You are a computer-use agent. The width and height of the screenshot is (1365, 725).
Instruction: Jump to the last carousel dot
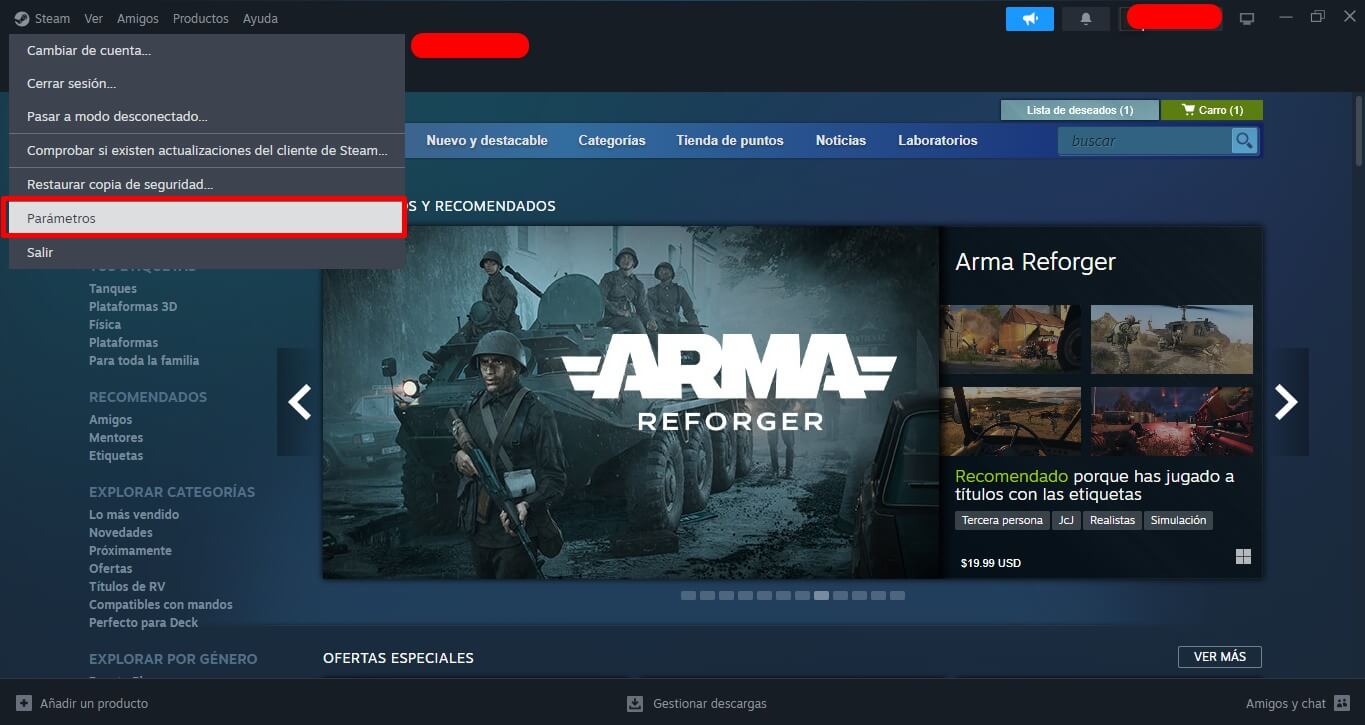(x=897, y=595)
